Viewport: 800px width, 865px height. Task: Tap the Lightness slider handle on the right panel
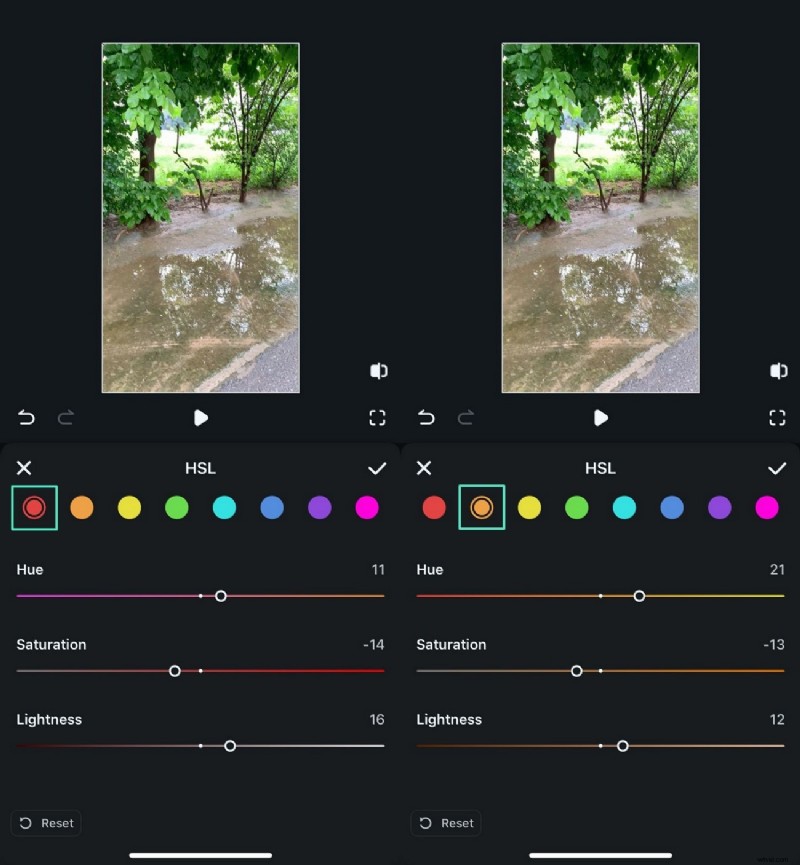click(x=623, y=746)
